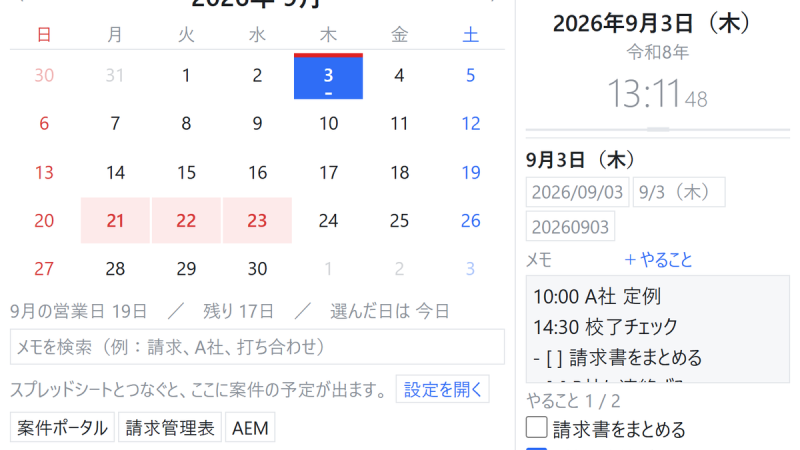Select Saturday September 5
The height and width of the screenshot is (450, 800).
coord(470,76)
